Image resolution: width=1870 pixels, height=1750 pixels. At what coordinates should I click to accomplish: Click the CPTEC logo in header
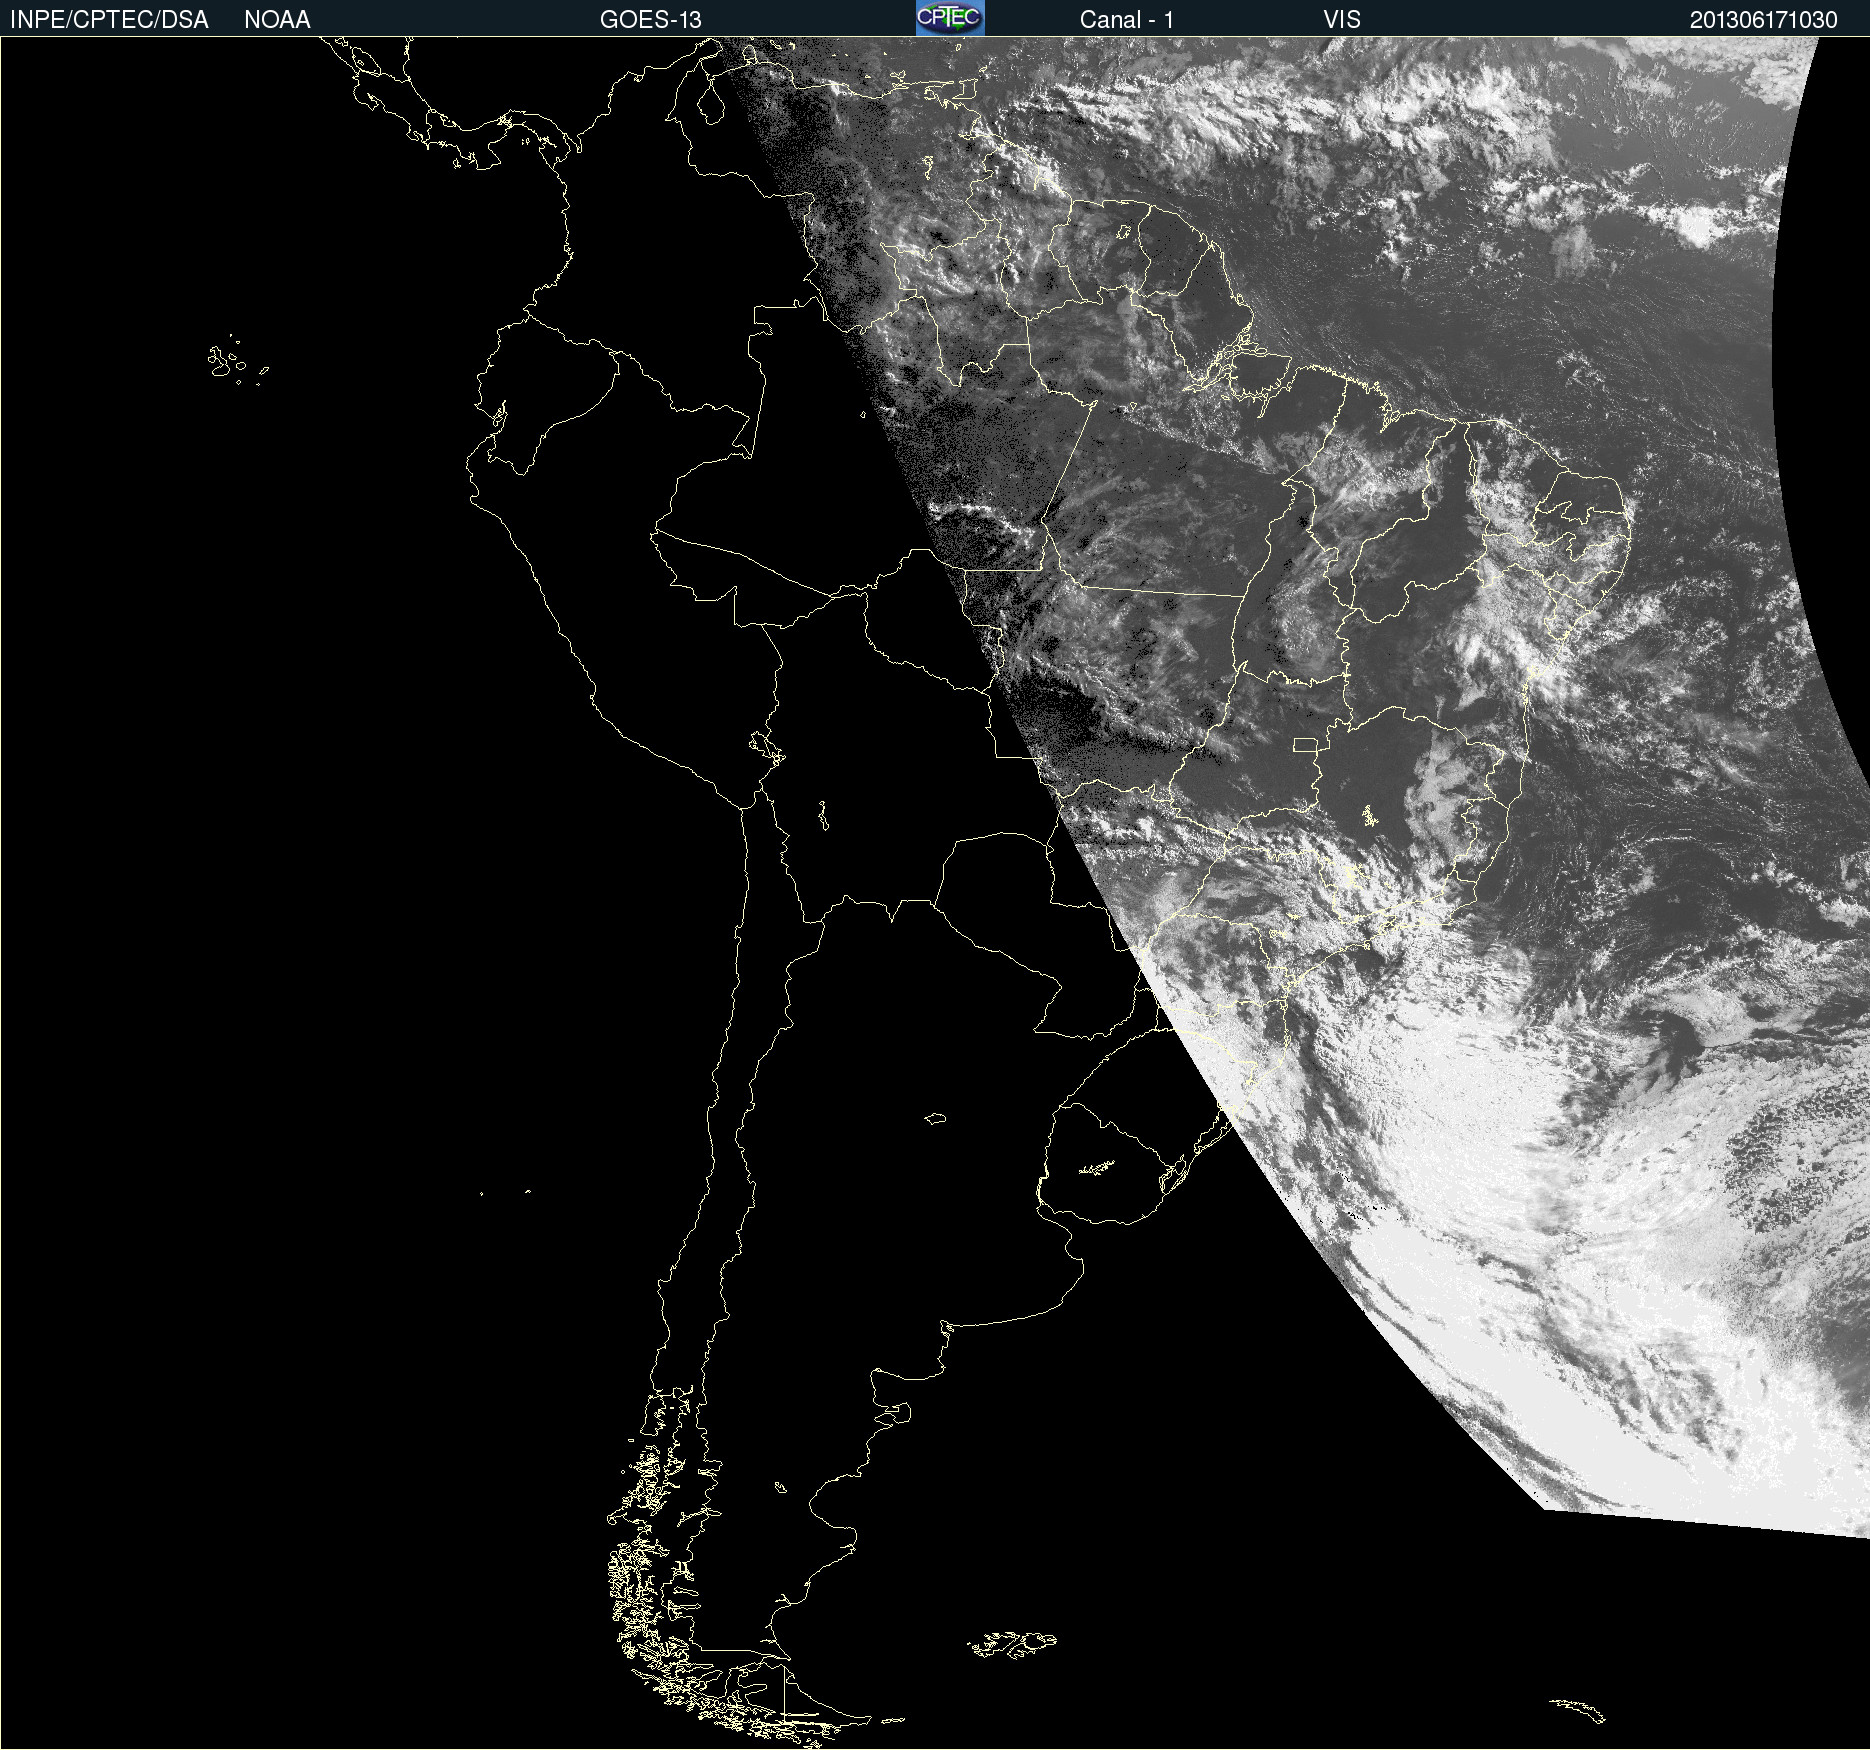(950, 18)
